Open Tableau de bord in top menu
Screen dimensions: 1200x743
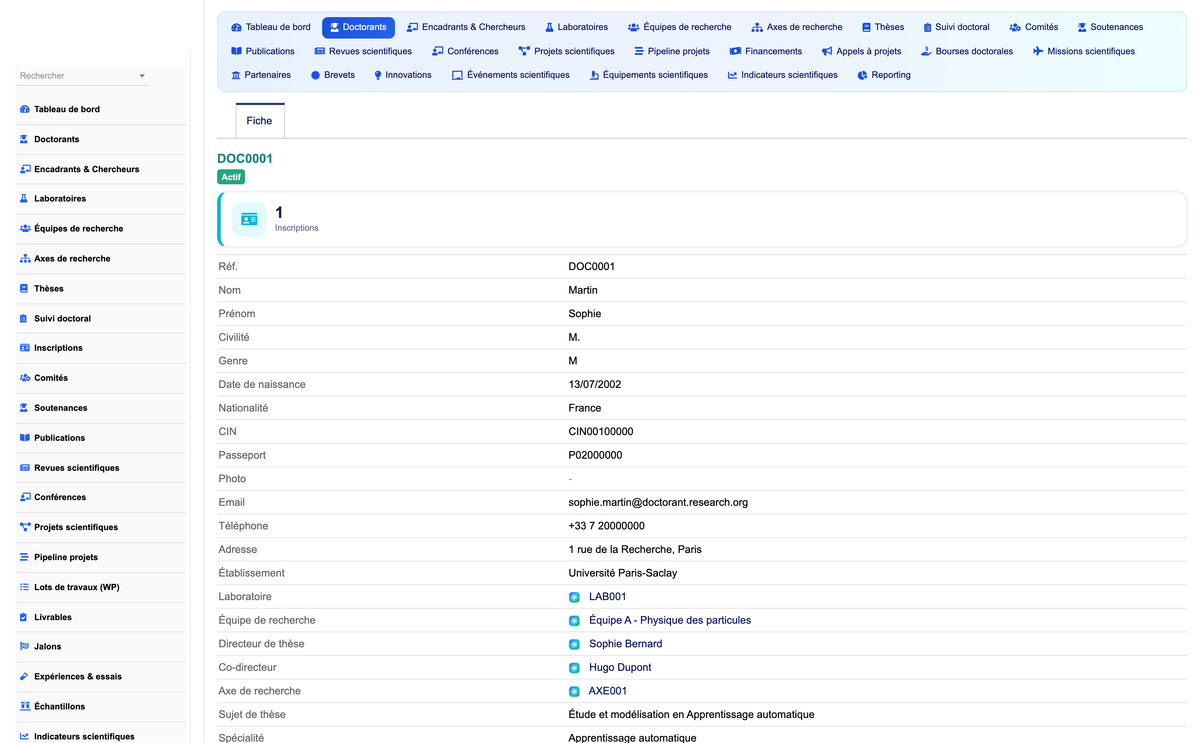(x=271, y=27)
